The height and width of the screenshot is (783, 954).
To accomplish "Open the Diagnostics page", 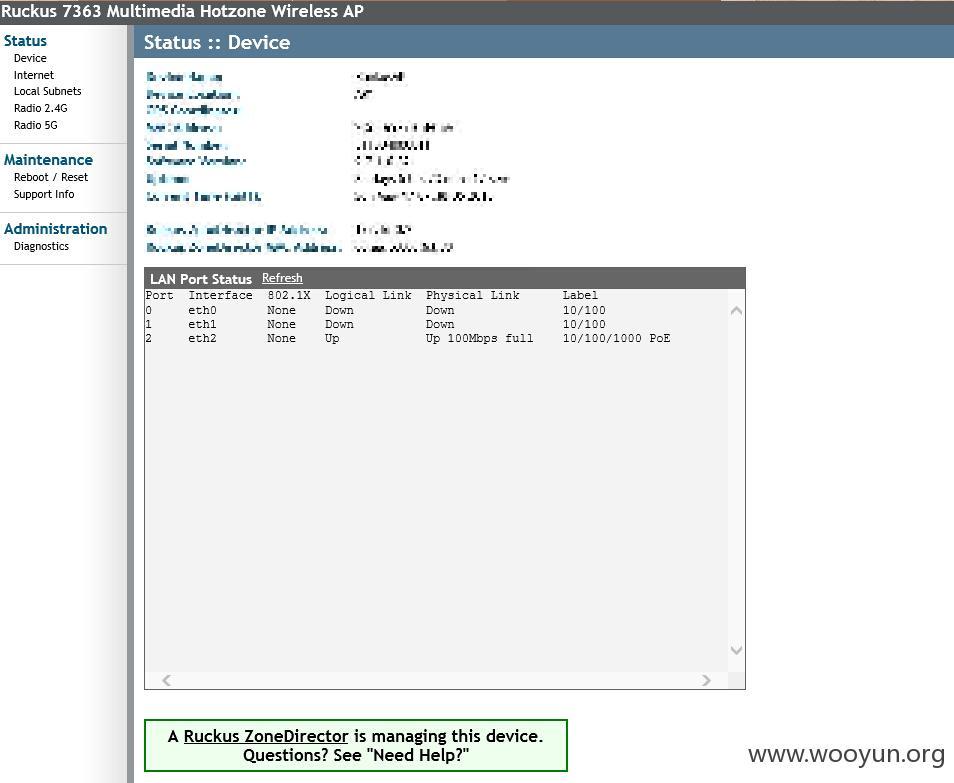I will click(41, 246).
